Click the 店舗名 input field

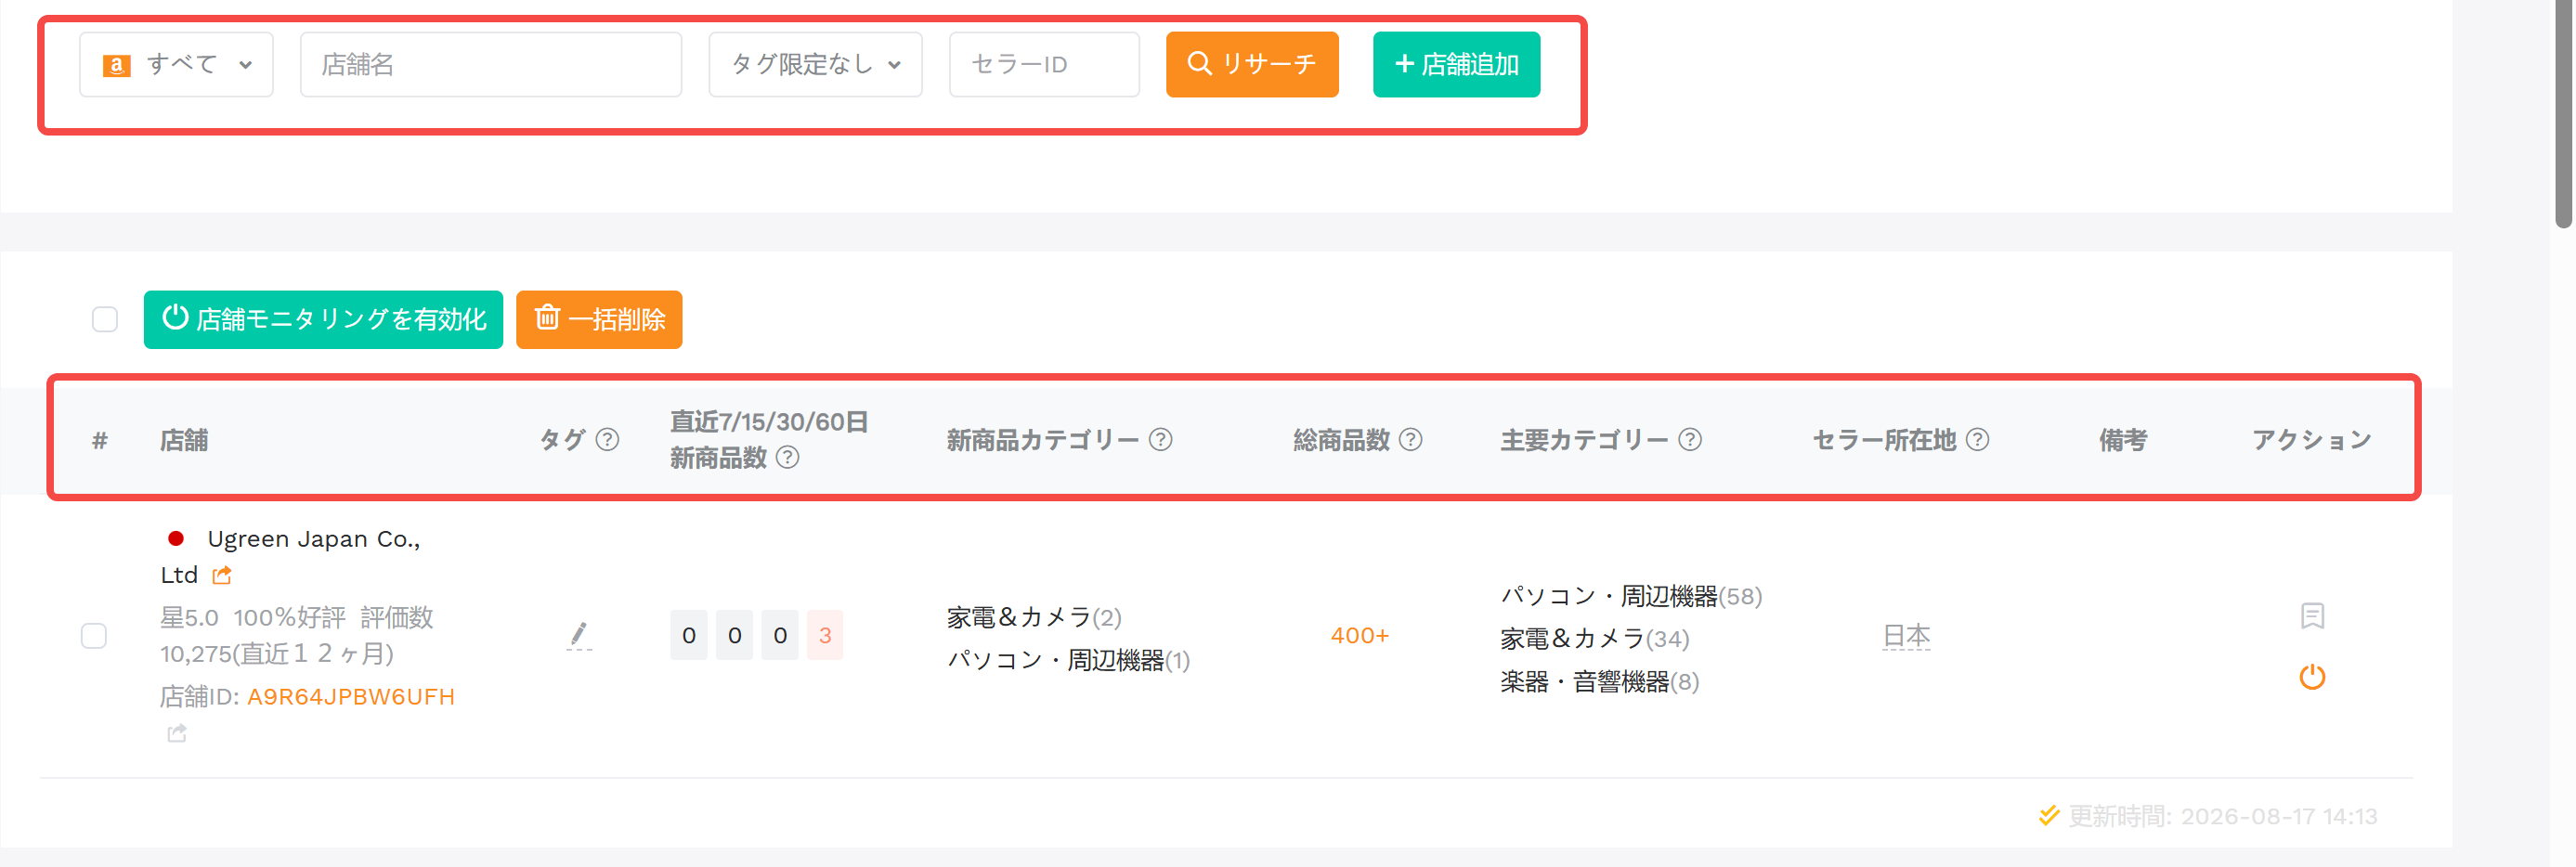pyautogui.click(x=490, y=64)
